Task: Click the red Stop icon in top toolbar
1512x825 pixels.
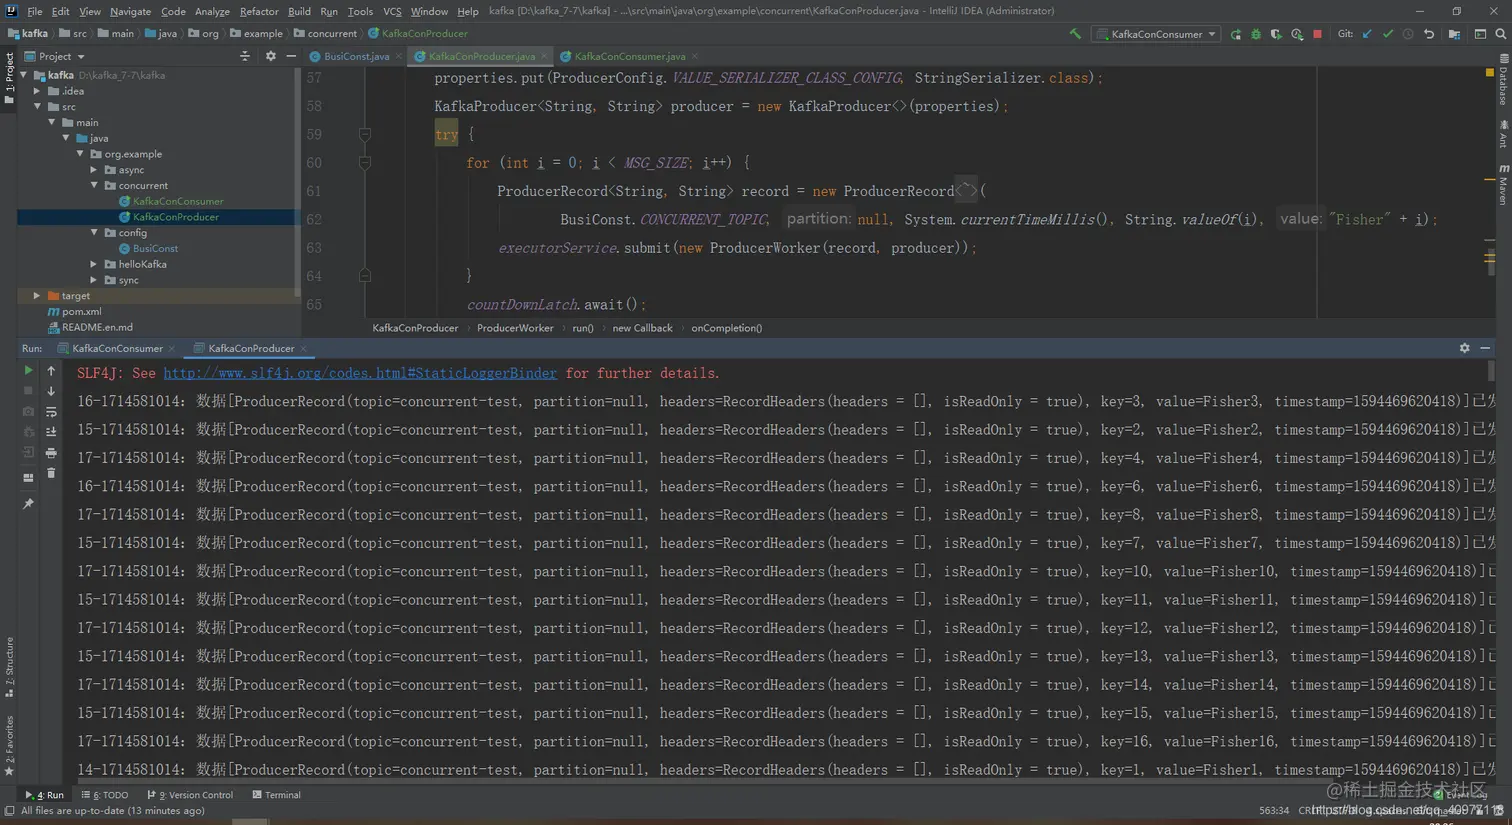Action: (1317, 34)
